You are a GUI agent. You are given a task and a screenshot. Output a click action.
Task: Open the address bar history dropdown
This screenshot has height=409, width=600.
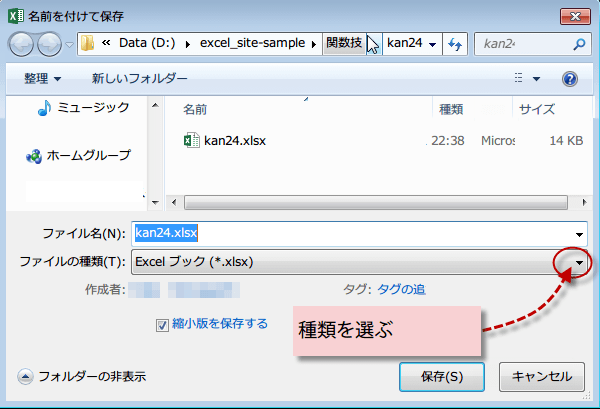(x=432, y=44)
